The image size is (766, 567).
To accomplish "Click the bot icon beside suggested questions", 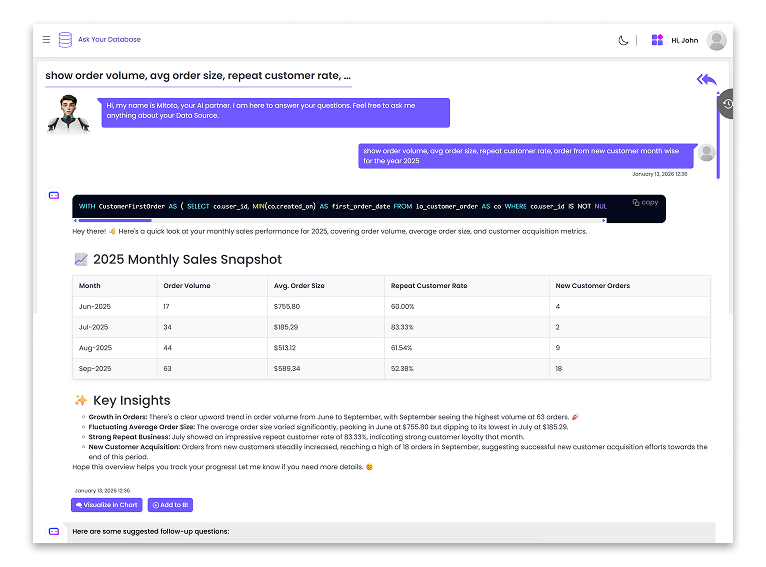I will pyautogui.click(x=54, y=531).
